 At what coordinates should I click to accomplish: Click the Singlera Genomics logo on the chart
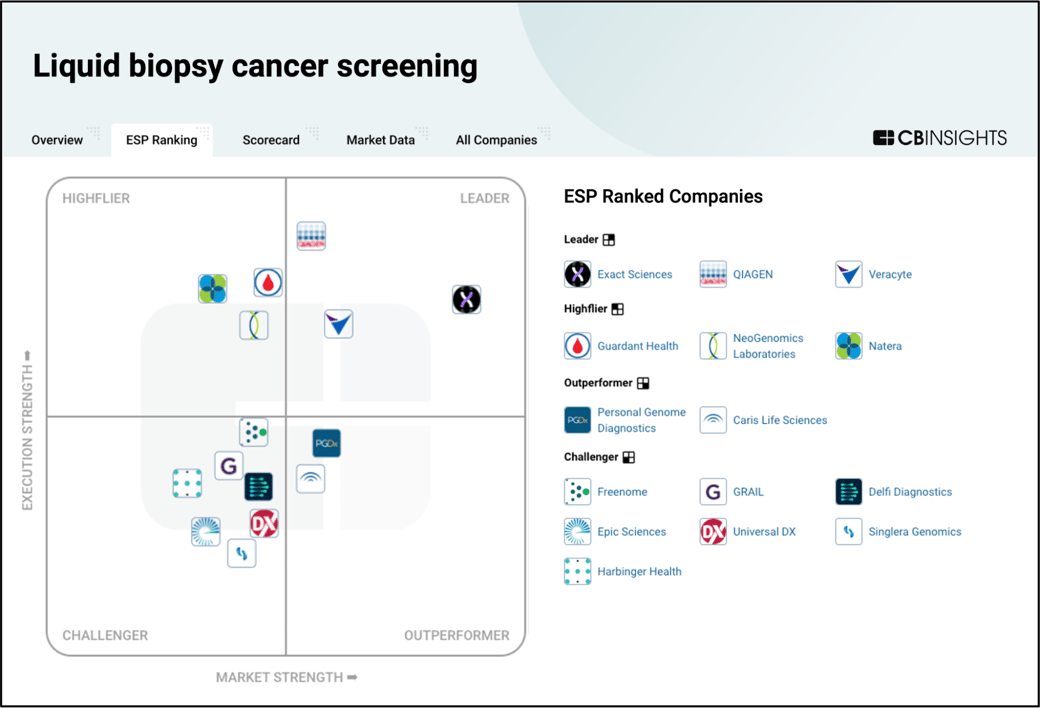(x=241, y=553)
